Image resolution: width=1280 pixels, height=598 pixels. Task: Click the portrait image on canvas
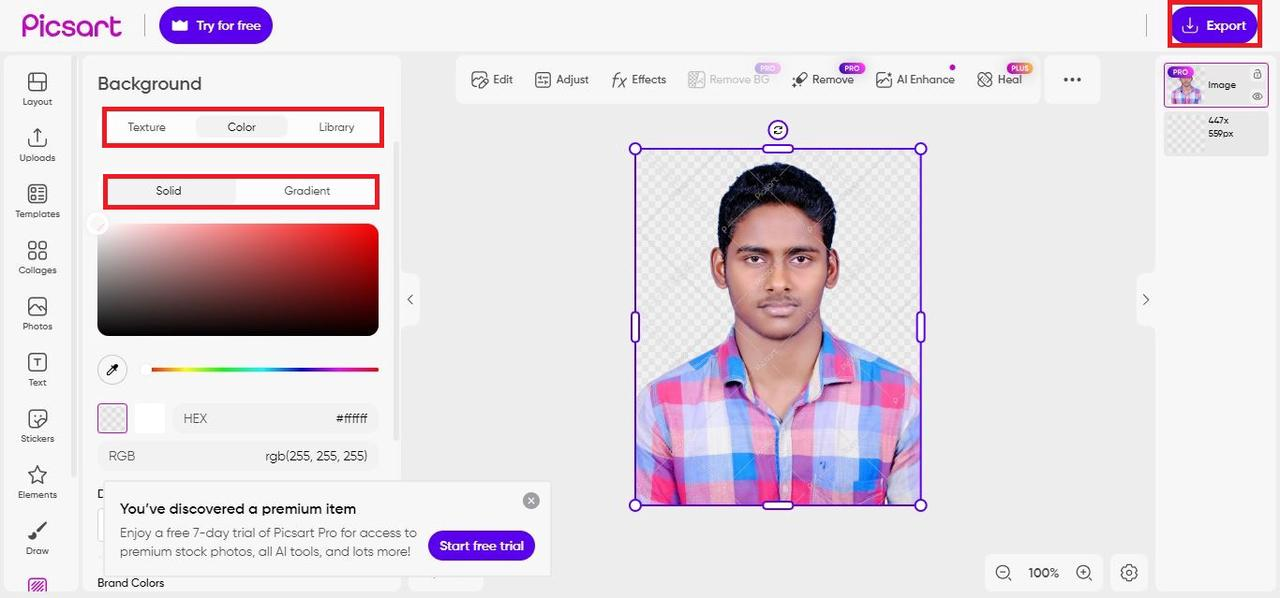coord(778,327)
